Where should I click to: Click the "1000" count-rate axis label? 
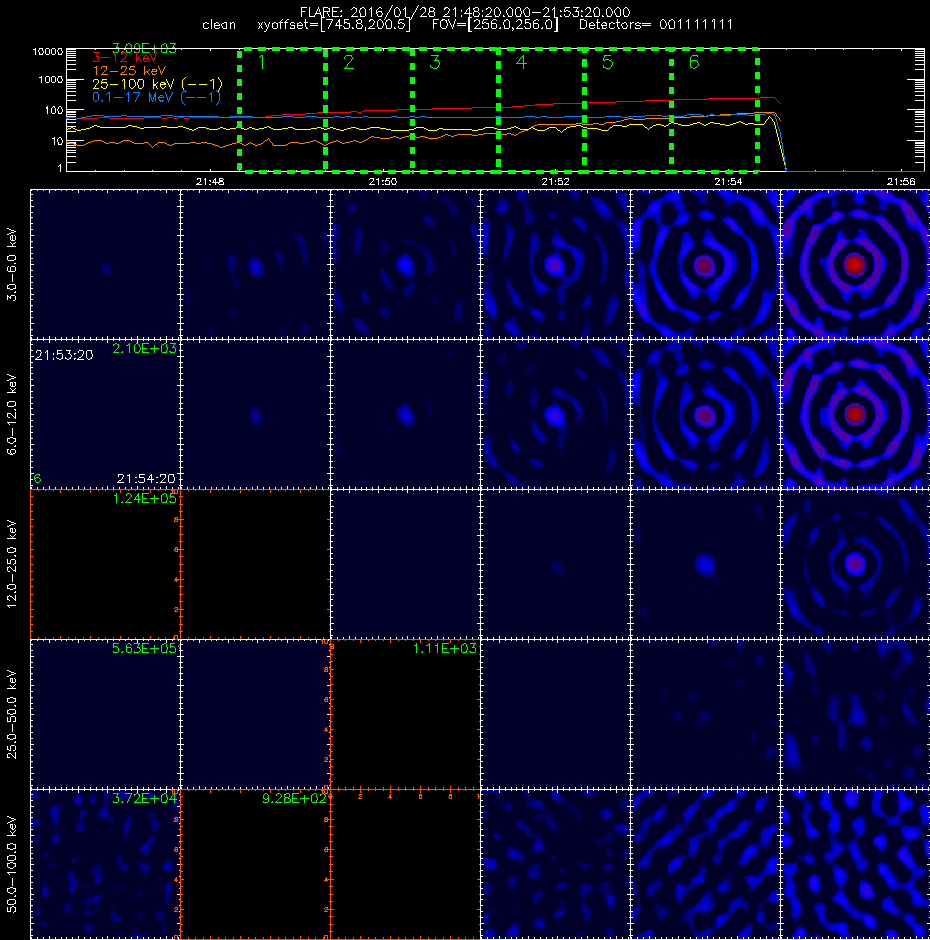coord(50,80)
